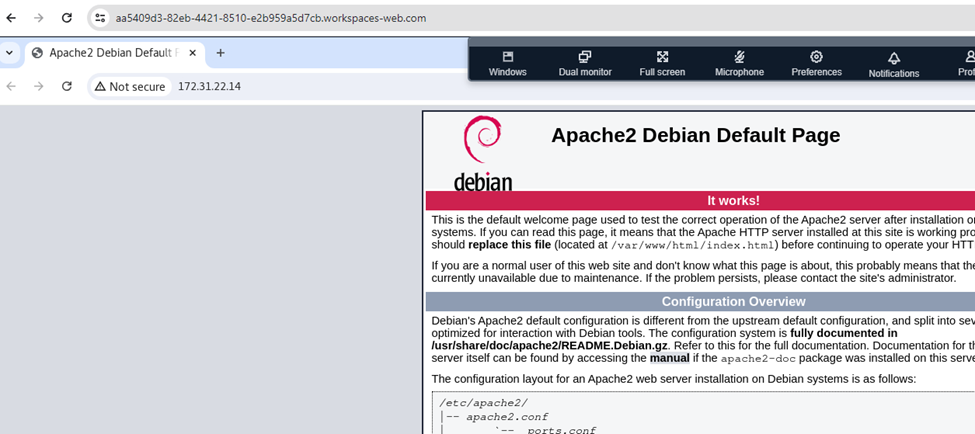Close the Apache2 Debian Default tab
Screen dimensions: 975x434
click(193, 53)
